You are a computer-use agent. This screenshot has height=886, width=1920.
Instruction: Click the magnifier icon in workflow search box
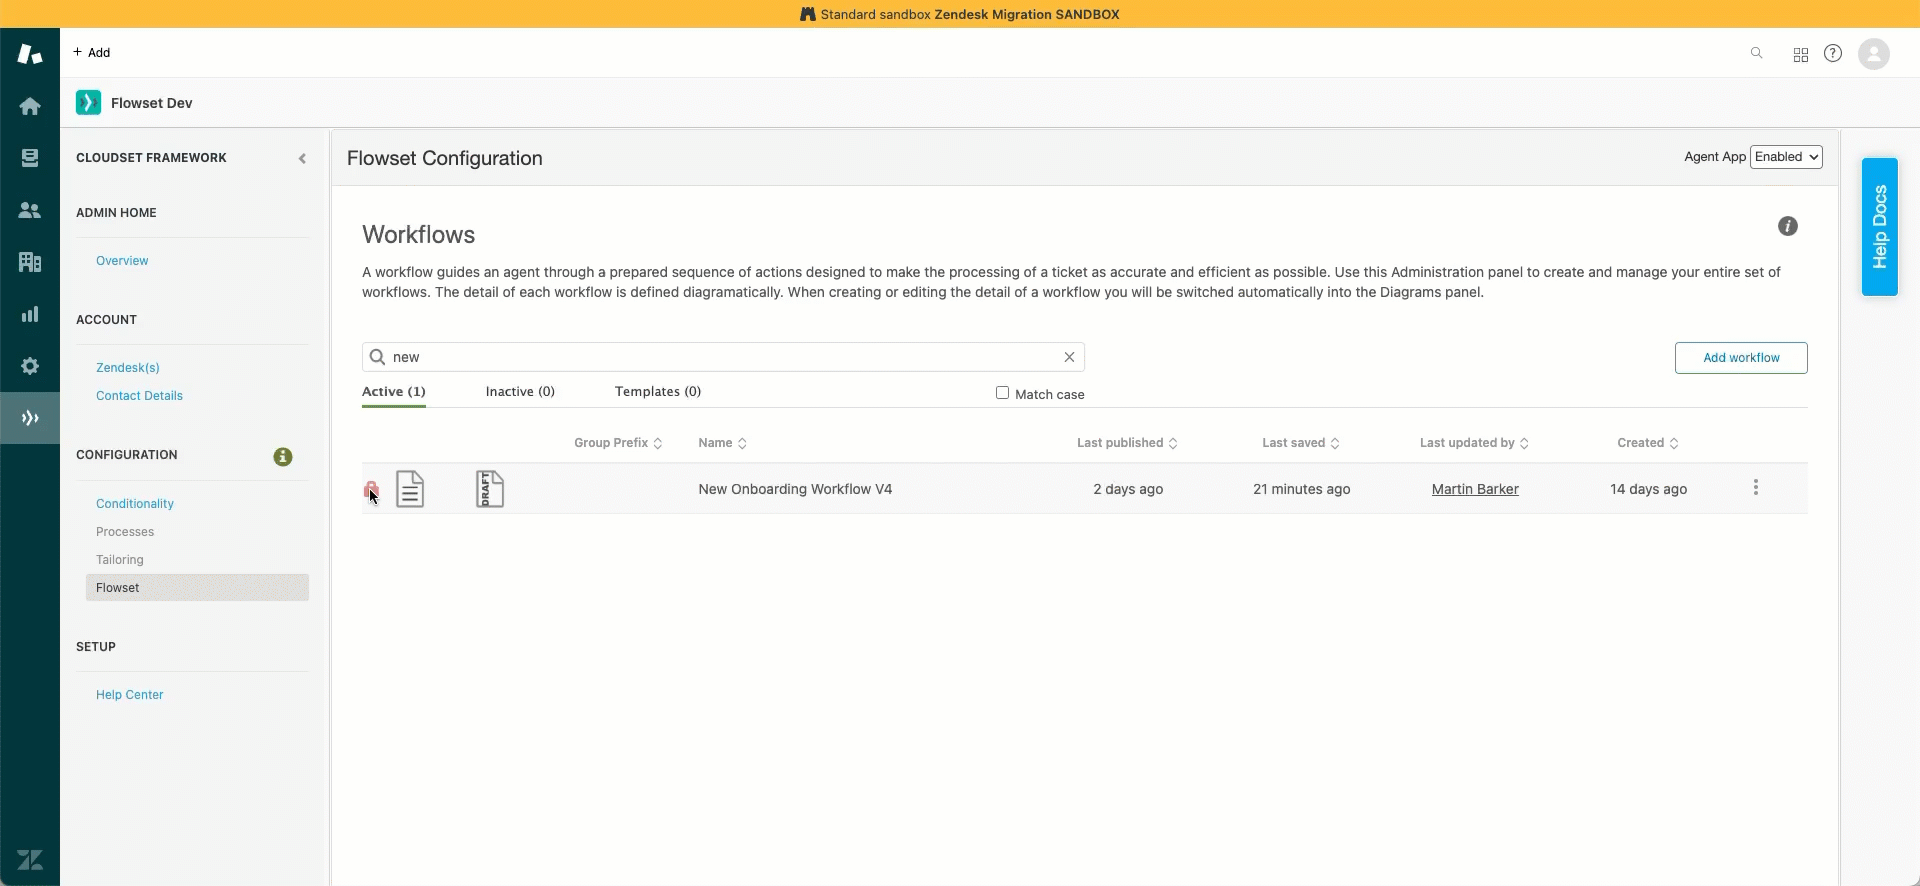point(377,357)
